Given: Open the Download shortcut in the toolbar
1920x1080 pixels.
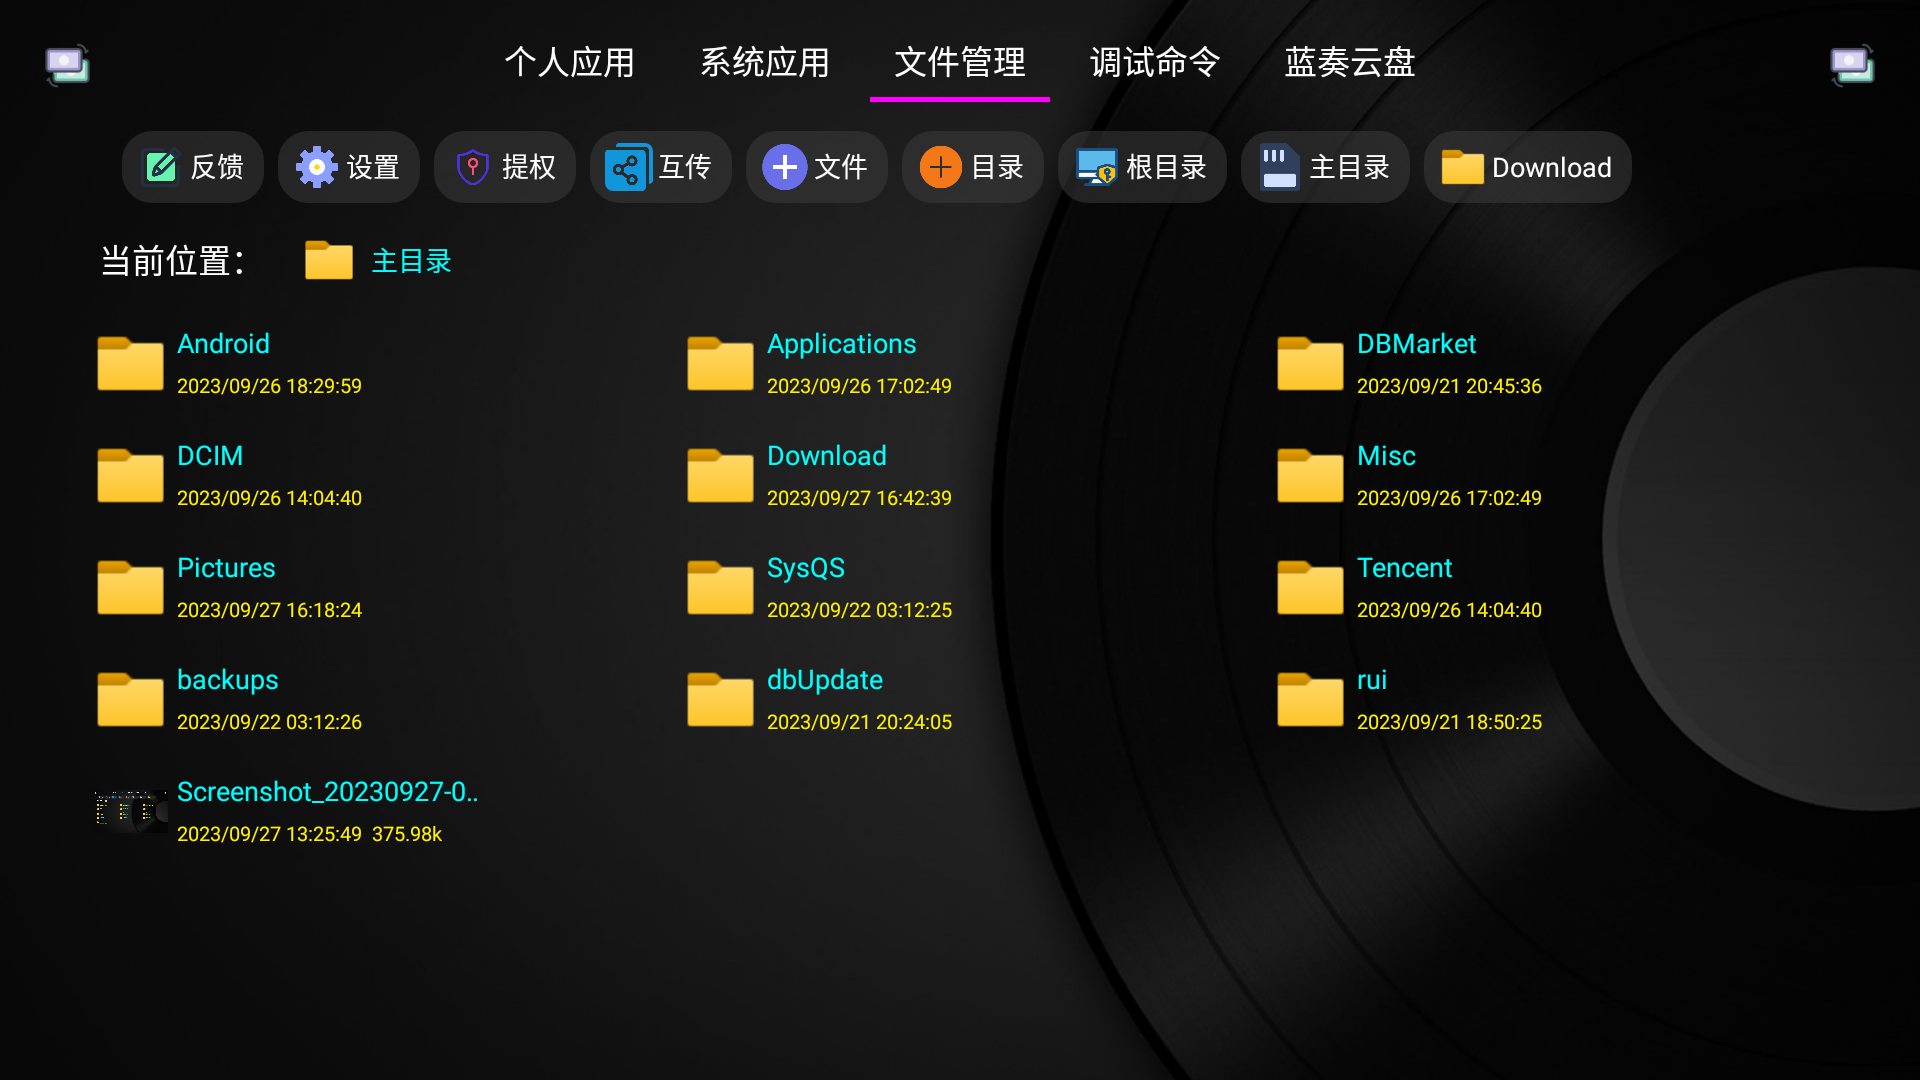Looking at the screenshot, I should pos(1526,167).
